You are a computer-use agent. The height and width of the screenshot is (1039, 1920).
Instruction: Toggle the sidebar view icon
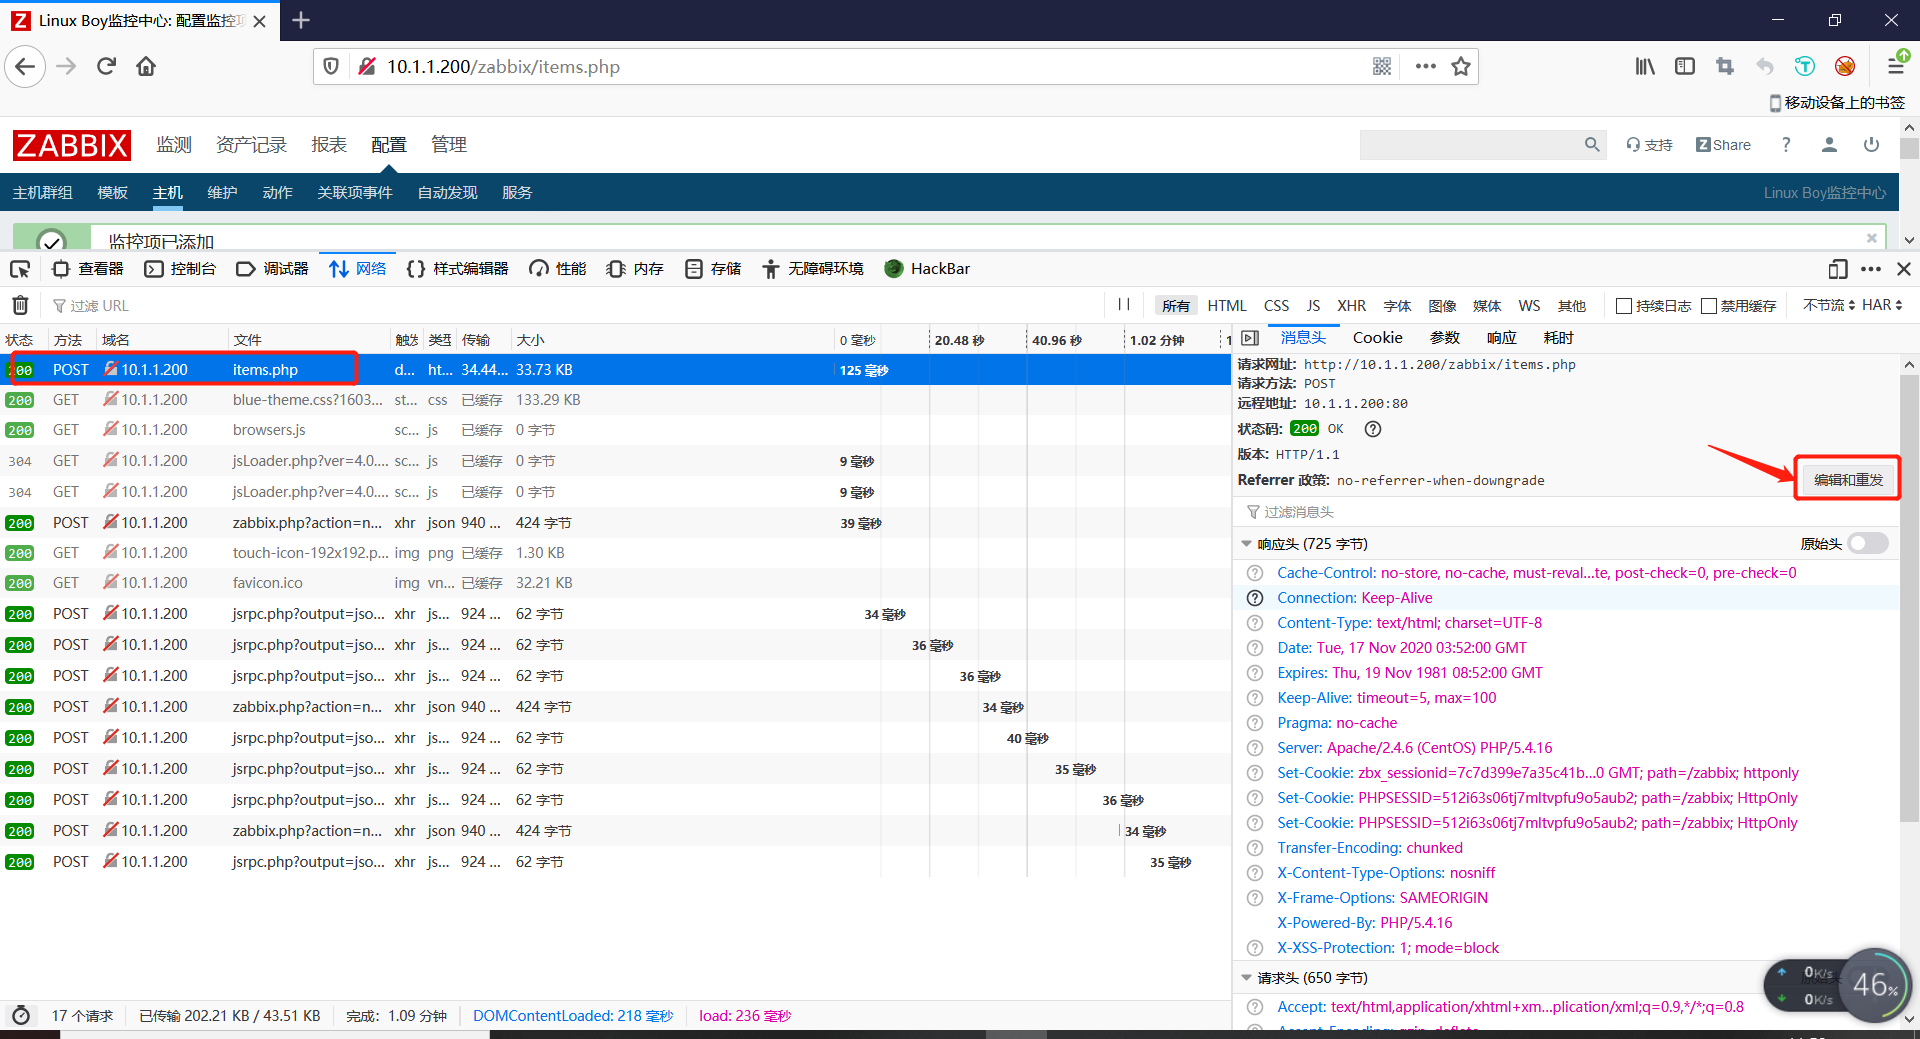(x=1685, y=67)
